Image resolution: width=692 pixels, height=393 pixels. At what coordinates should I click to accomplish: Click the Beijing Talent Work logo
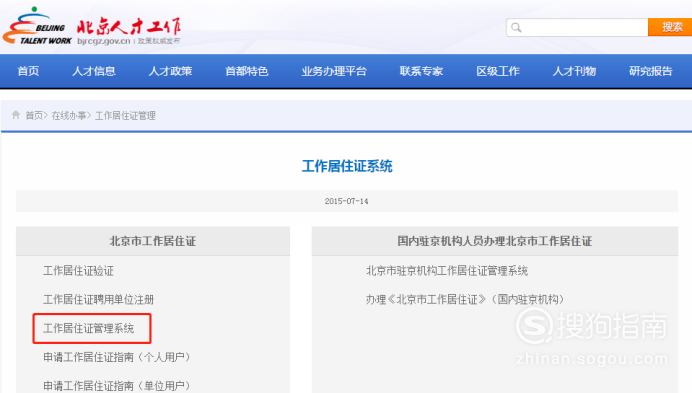37,26
